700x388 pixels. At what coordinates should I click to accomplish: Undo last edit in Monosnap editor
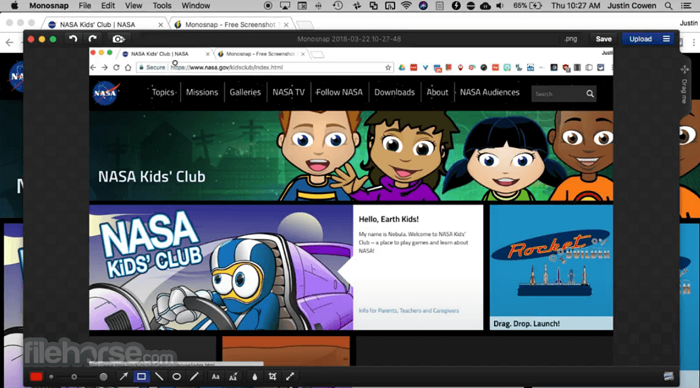click(73, 39)
